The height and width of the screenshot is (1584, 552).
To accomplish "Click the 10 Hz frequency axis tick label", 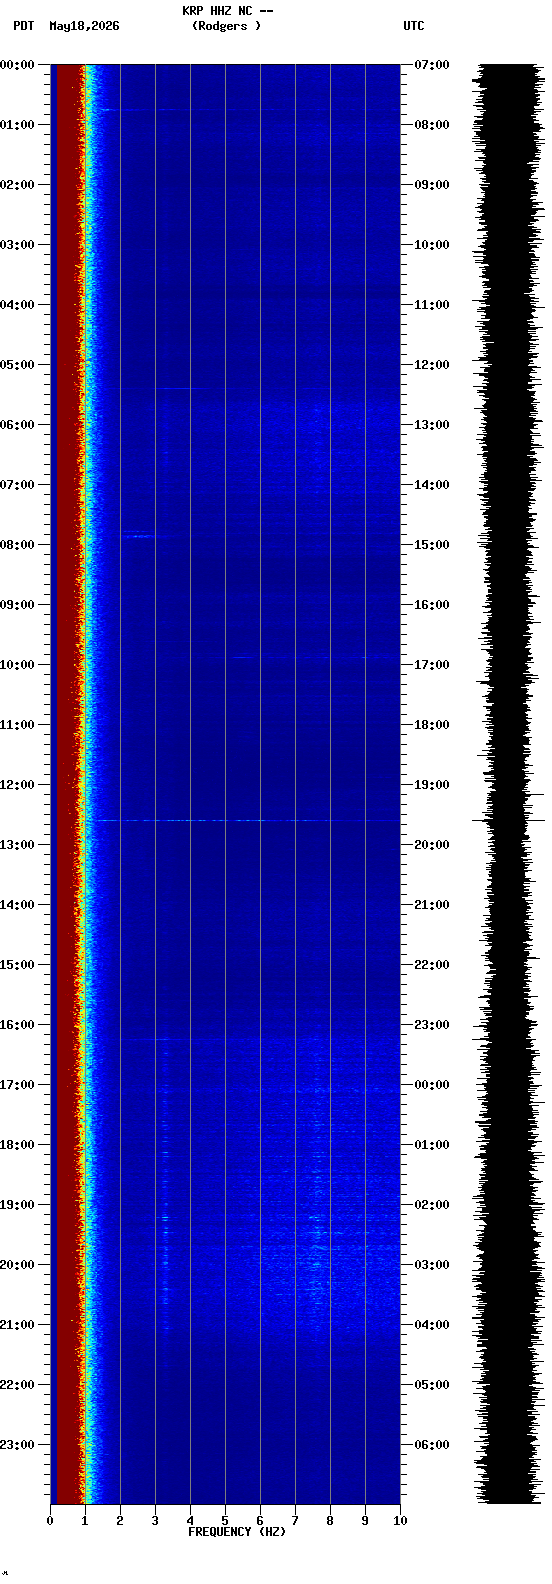I will pyautogui.click(x=400, y=1521).
